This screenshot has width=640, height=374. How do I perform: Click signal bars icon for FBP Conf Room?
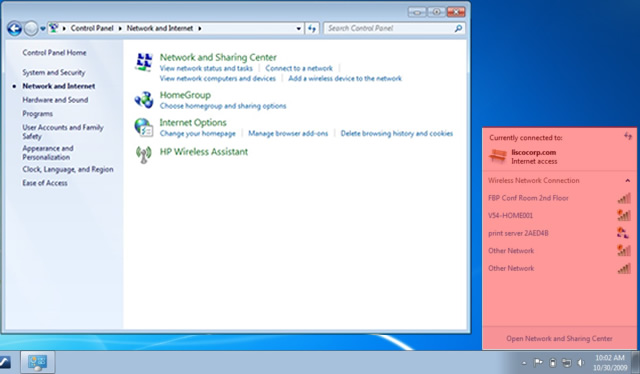[x=624, y=198]
